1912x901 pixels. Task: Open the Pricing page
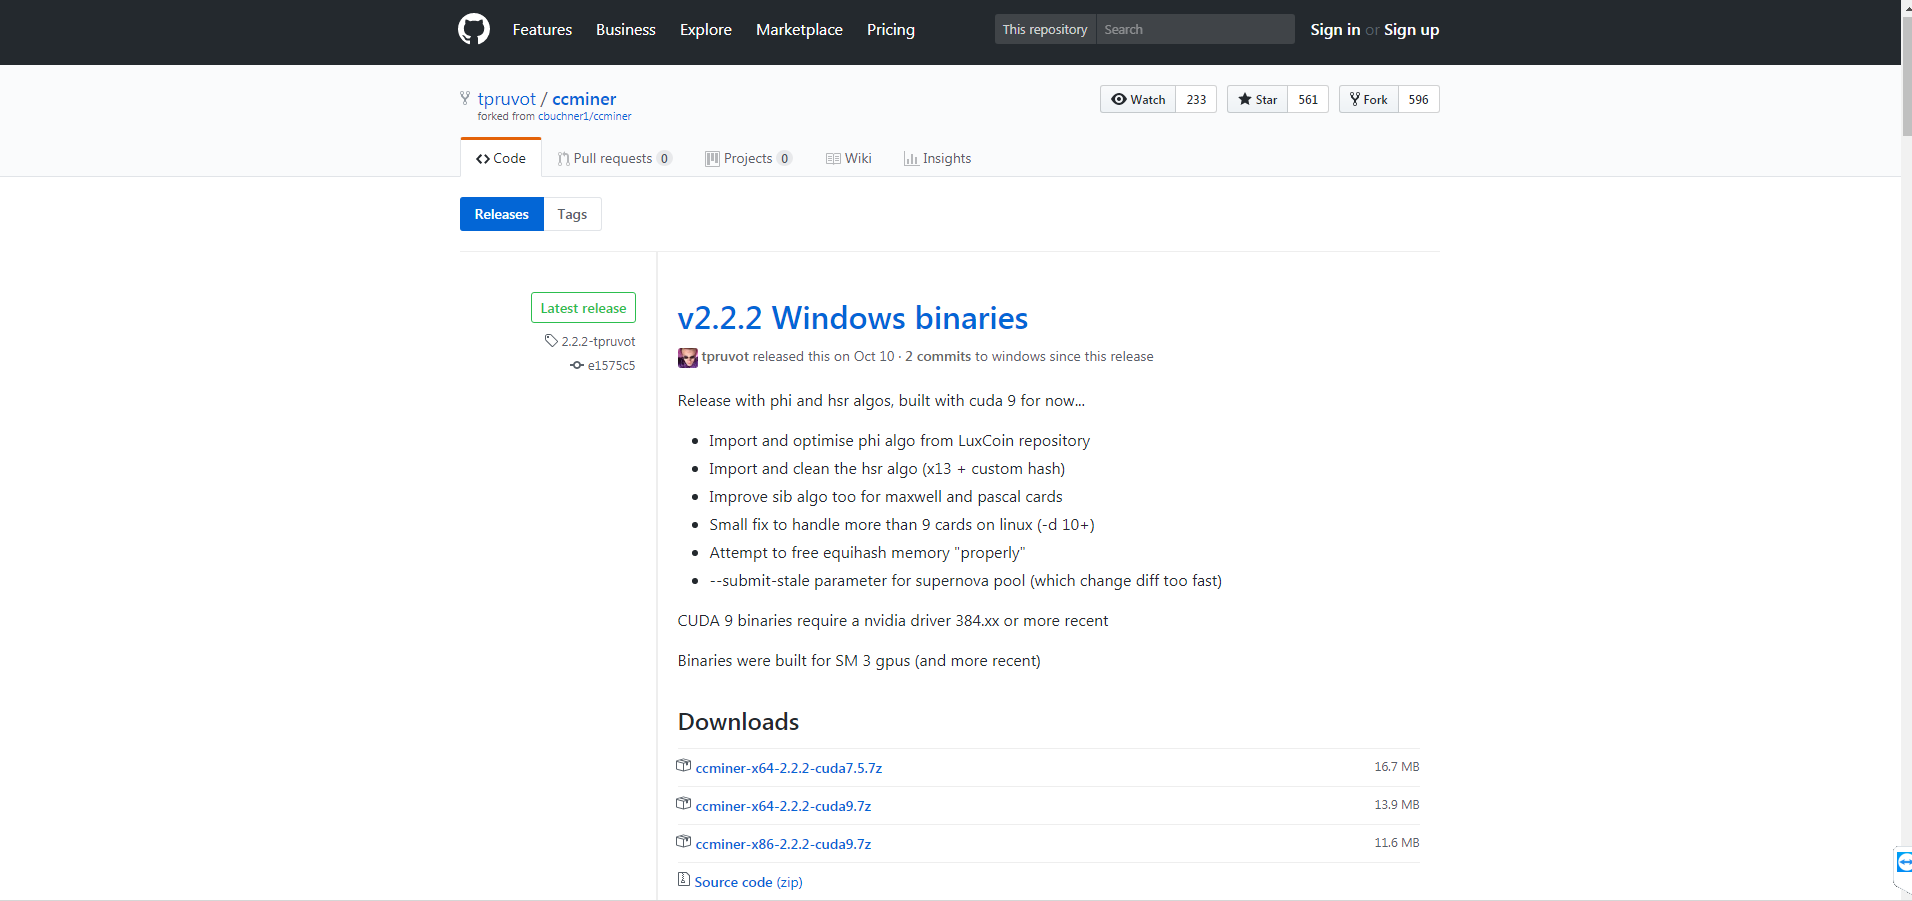pos(891,30)
